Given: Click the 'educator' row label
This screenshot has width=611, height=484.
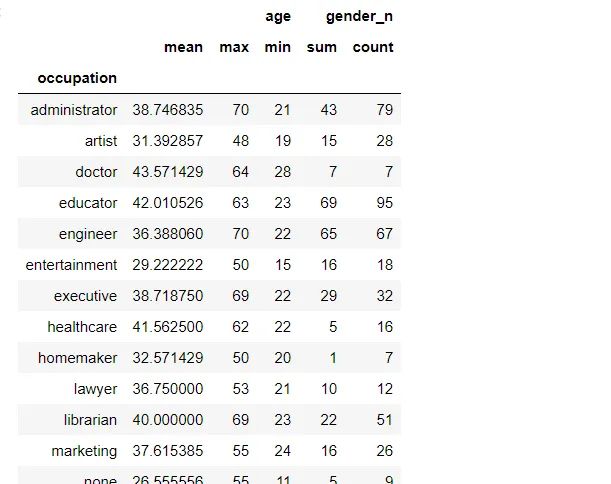Looking at the screenshot, I should 88,203.
